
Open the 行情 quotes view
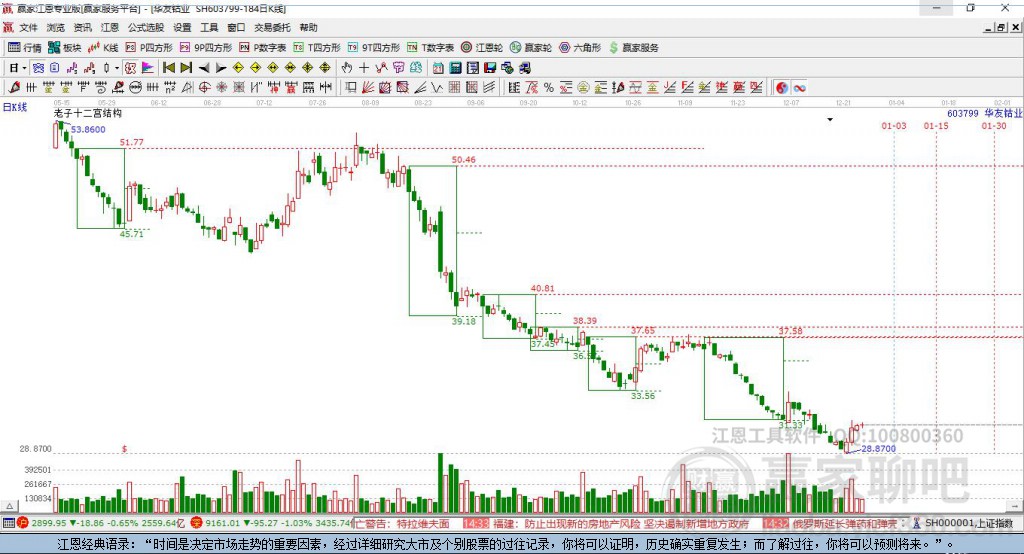click(x=25, y=48)
